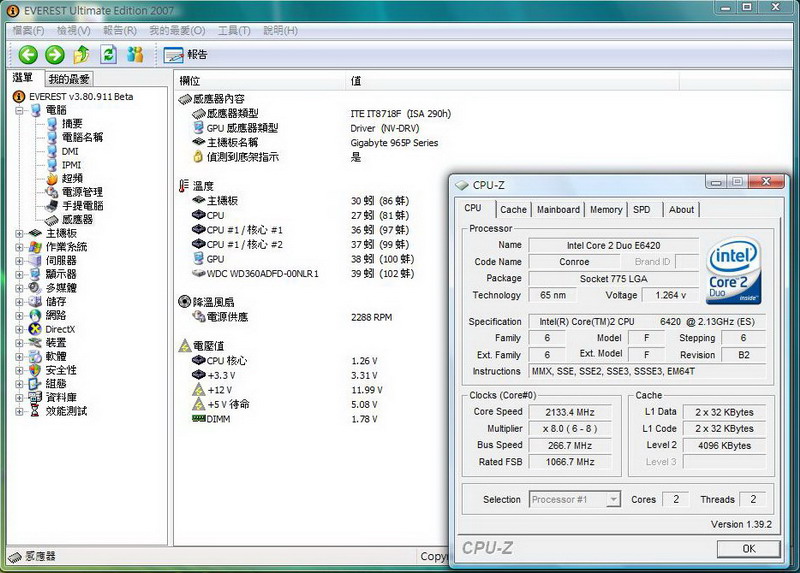Switch to the 我的最愛 tab in left panel
800x573 pixels.
(69, 79)
